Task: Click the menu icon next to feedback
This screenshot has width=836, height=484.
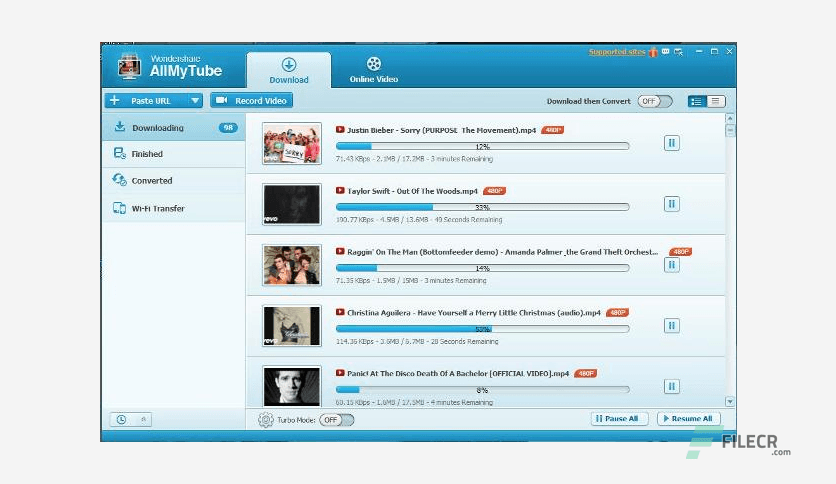Action: pos(678,52)
